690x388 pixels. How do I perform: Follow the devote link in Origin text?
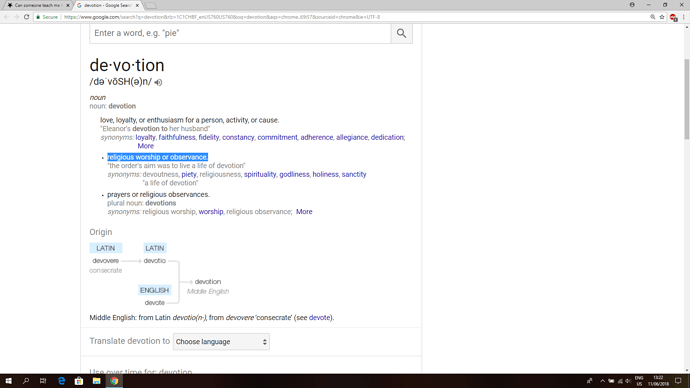click(x=319, y=318)
